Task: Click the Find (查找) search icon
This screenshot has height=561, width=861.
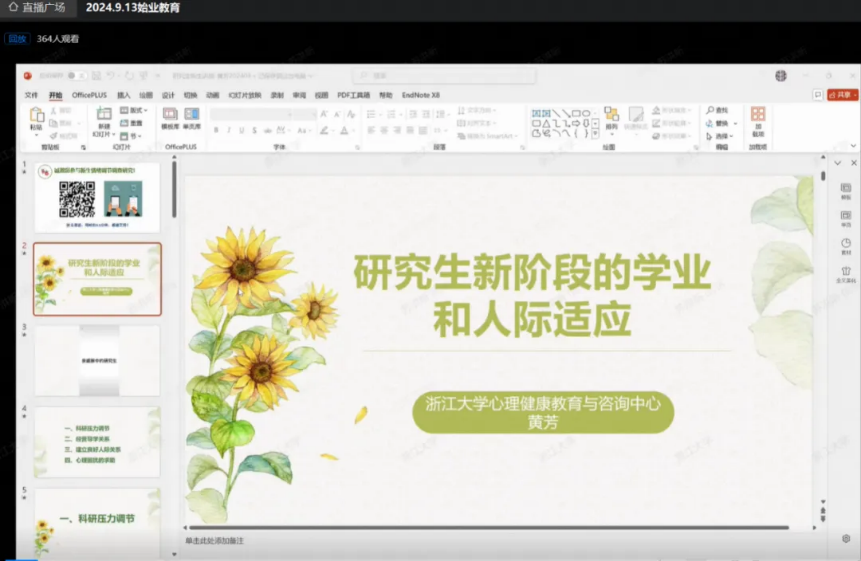Action: click(x=717, y=110)
